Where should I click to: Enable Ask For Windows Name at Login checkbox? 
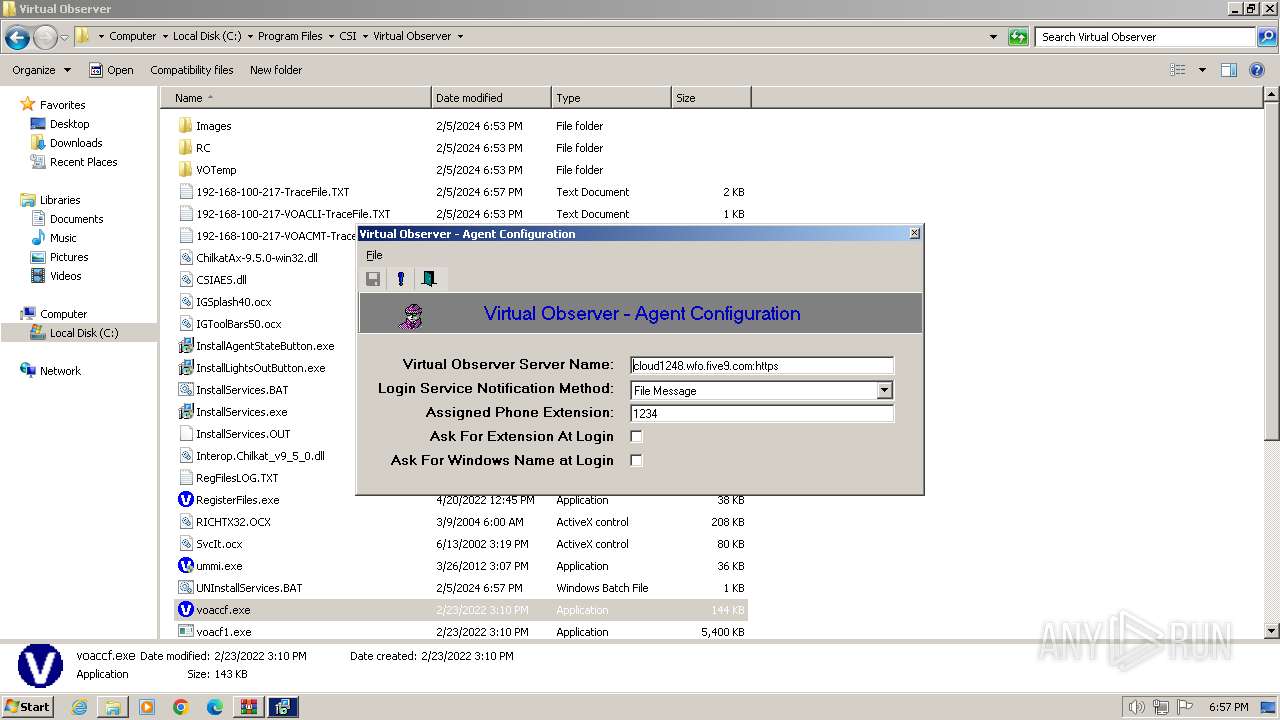click(636, 461)
